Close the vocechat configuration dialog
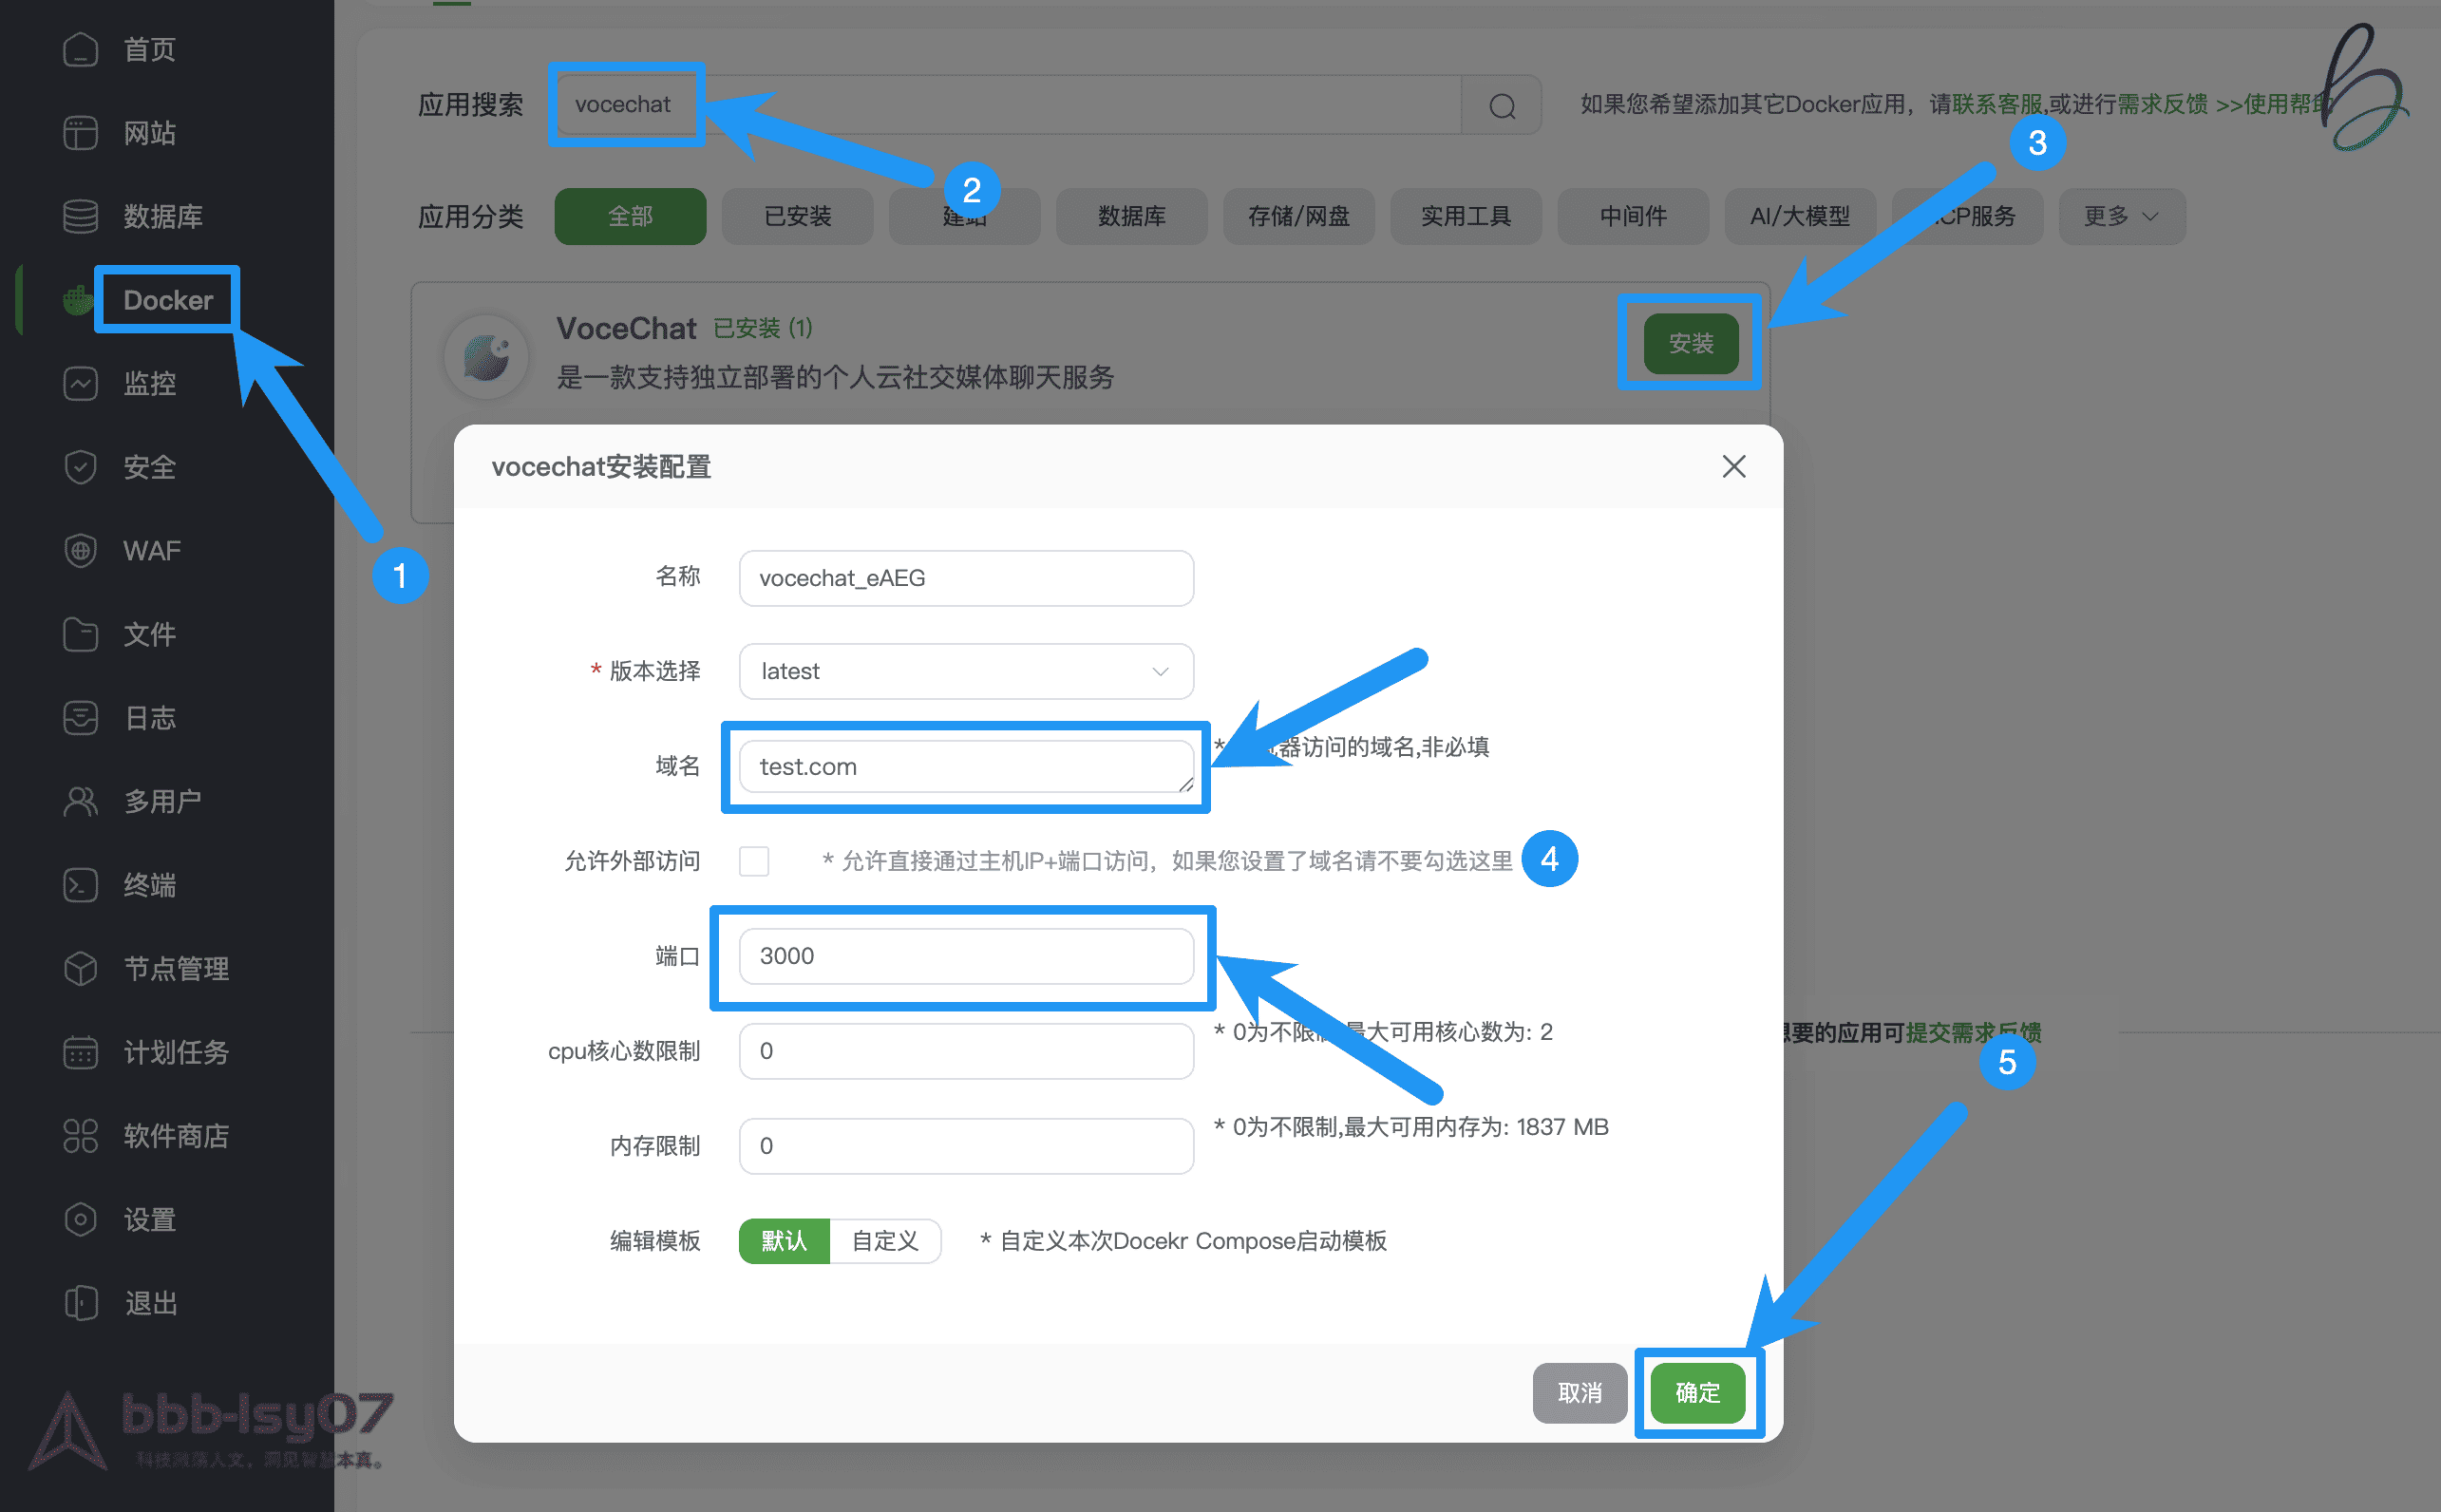This screenshot has width=2441, height=1512. pyautogui.click(x=1733, y=467)
